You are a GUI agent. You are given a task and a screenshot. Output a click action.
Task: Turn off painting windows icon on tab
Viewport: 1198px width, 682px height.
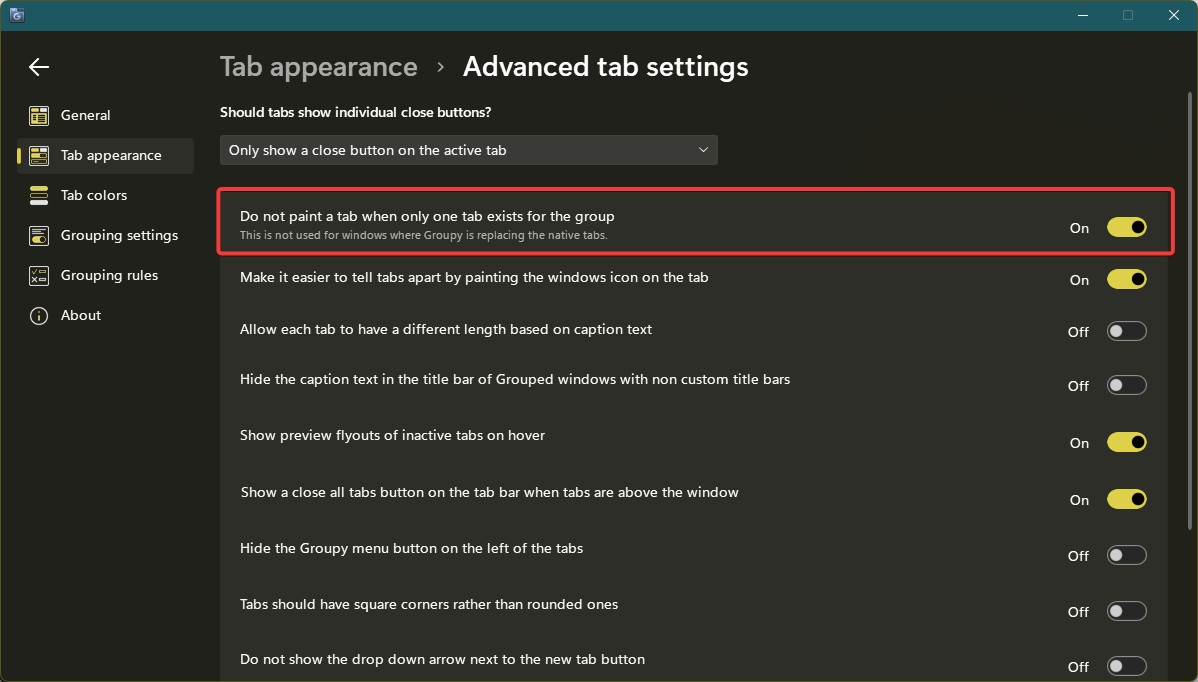coord(1126,280)
